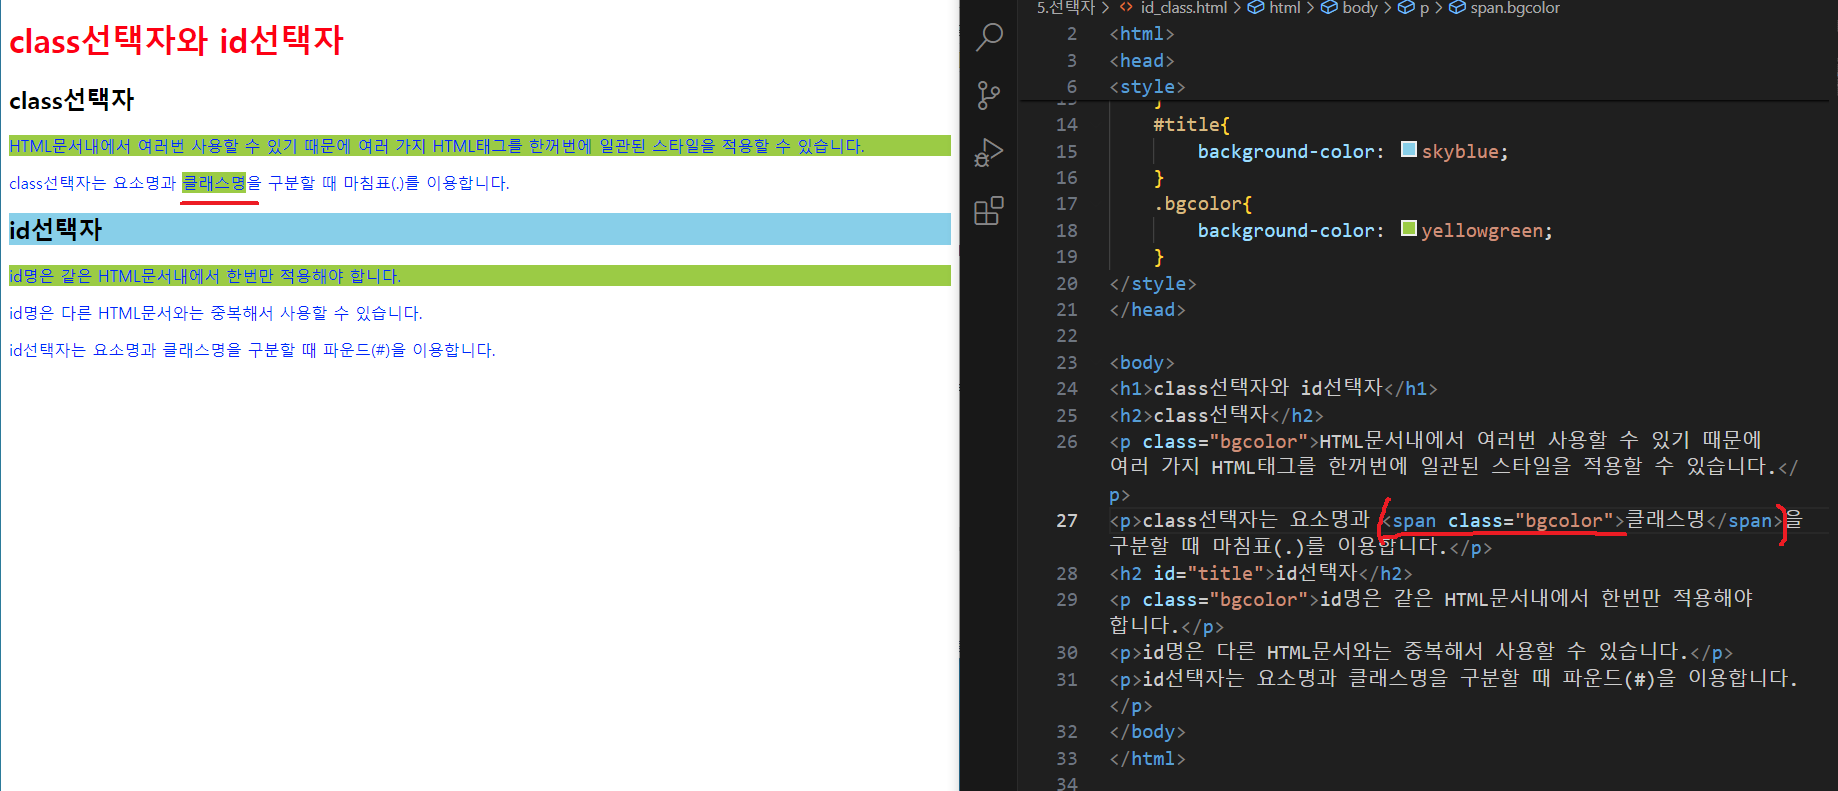Click the green paragraph id명은 같은 HTML문서내에서
The image size is (1838, 791).
[480, 276]
